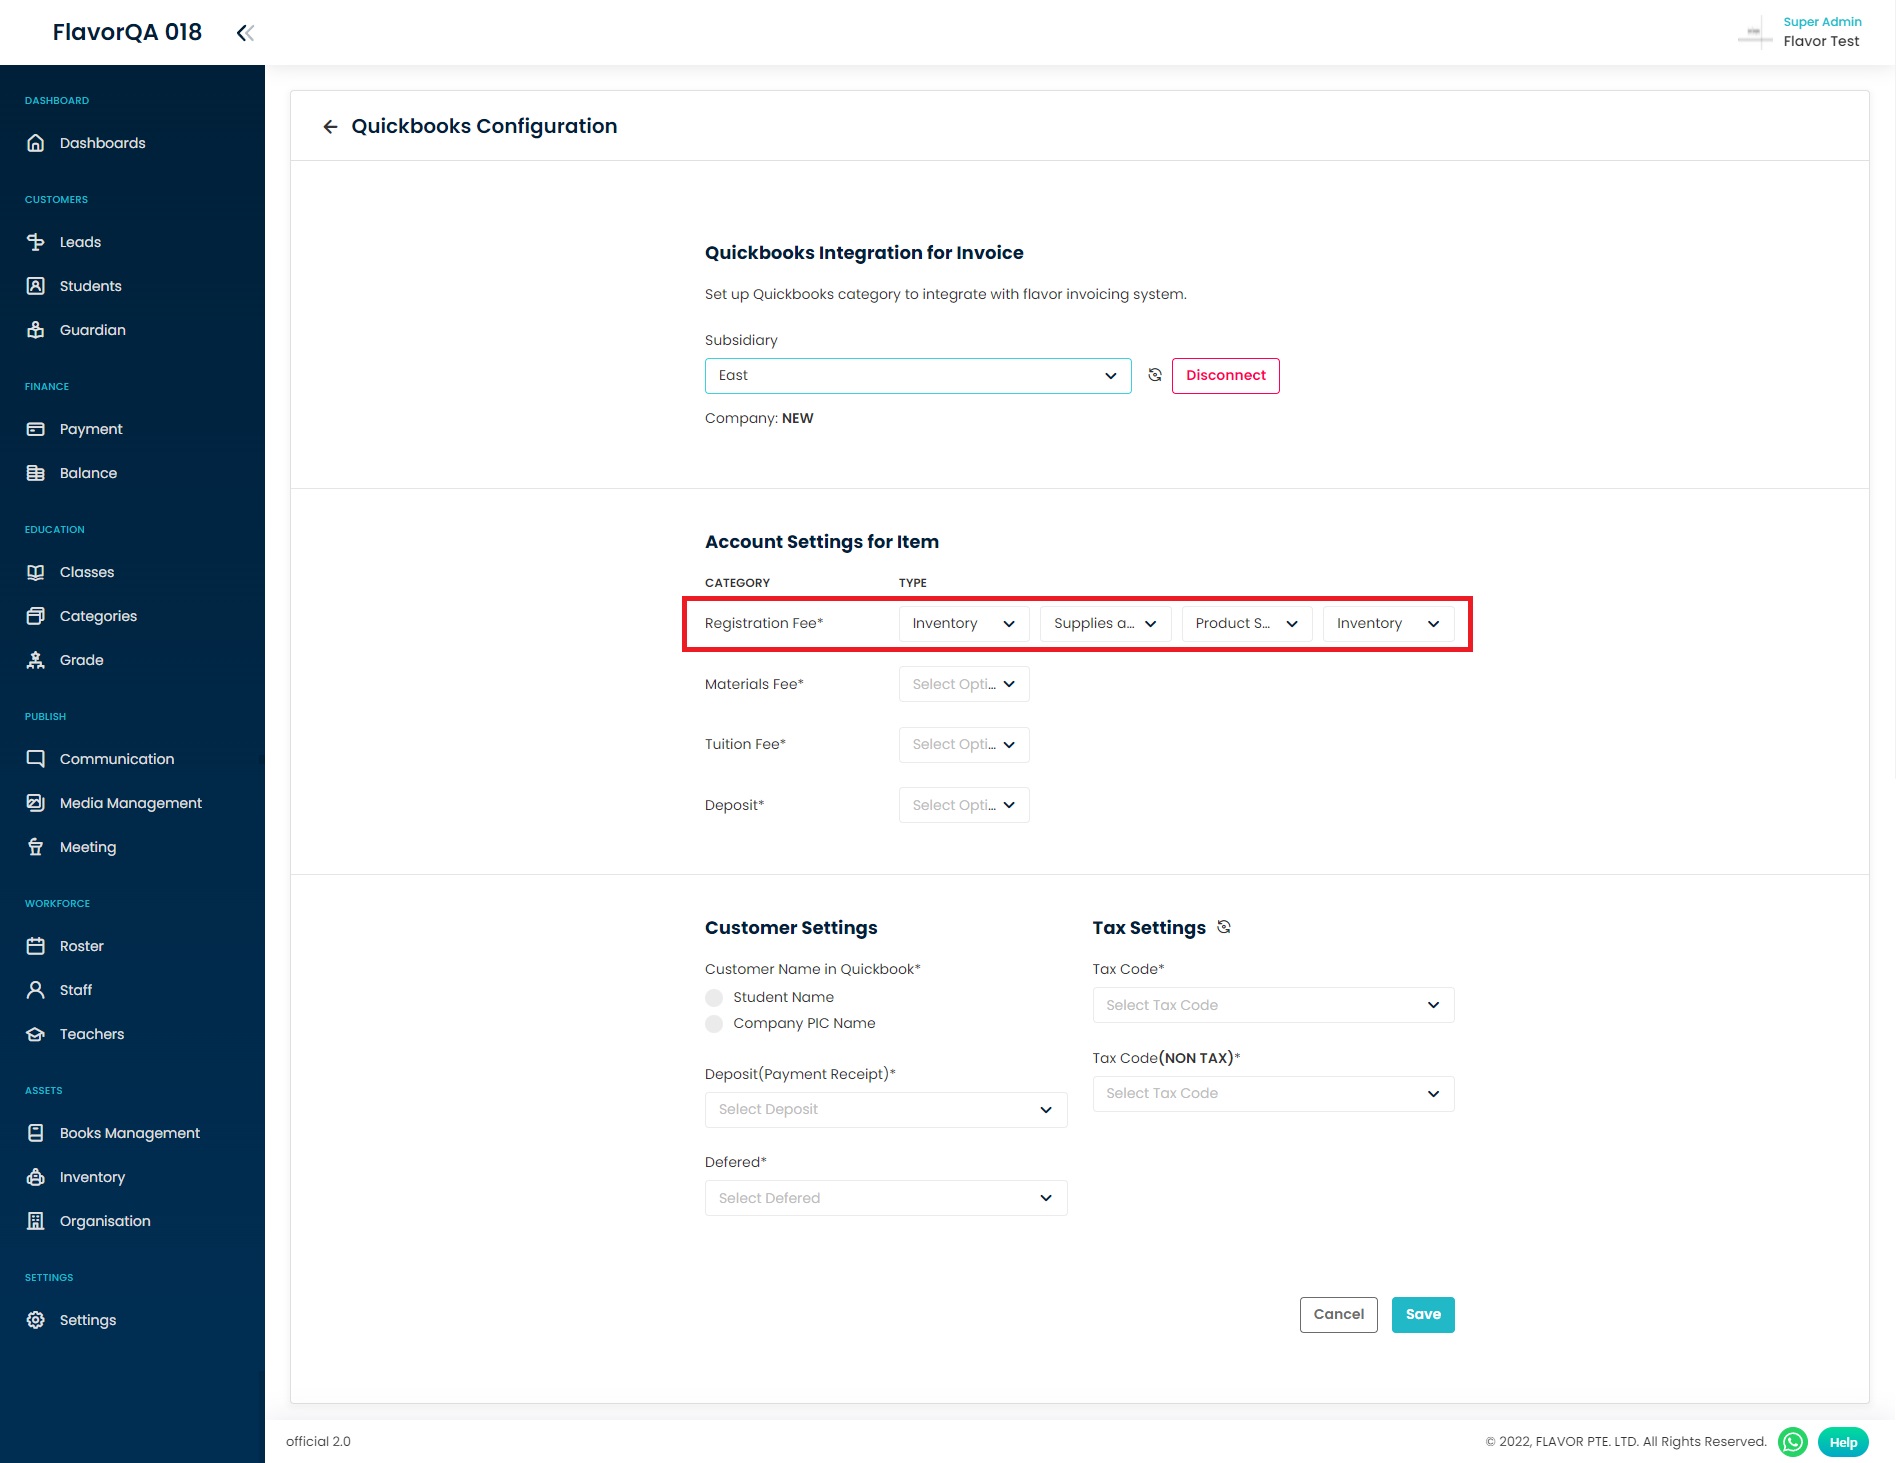Viewport: 1896px width, 1463px height.
Task: Click the Balance icon in the sidebar
Action: point(36,473)
